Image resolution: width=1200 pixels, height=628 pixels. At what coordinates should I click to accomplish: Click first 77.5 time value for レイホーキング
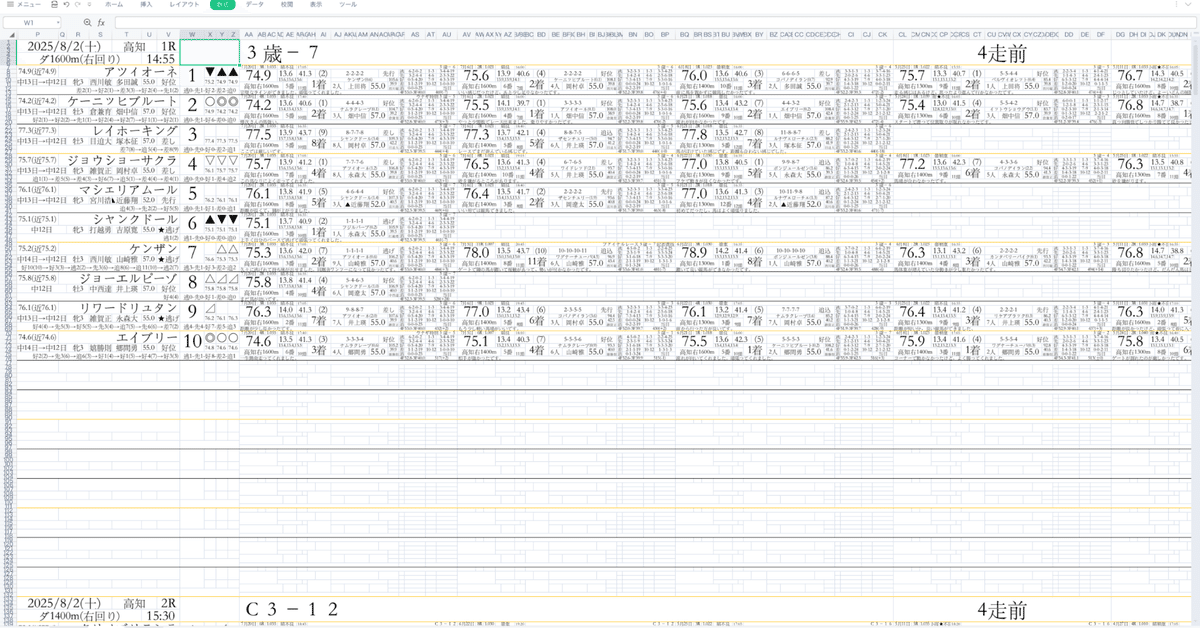click(x=258, y=134)
